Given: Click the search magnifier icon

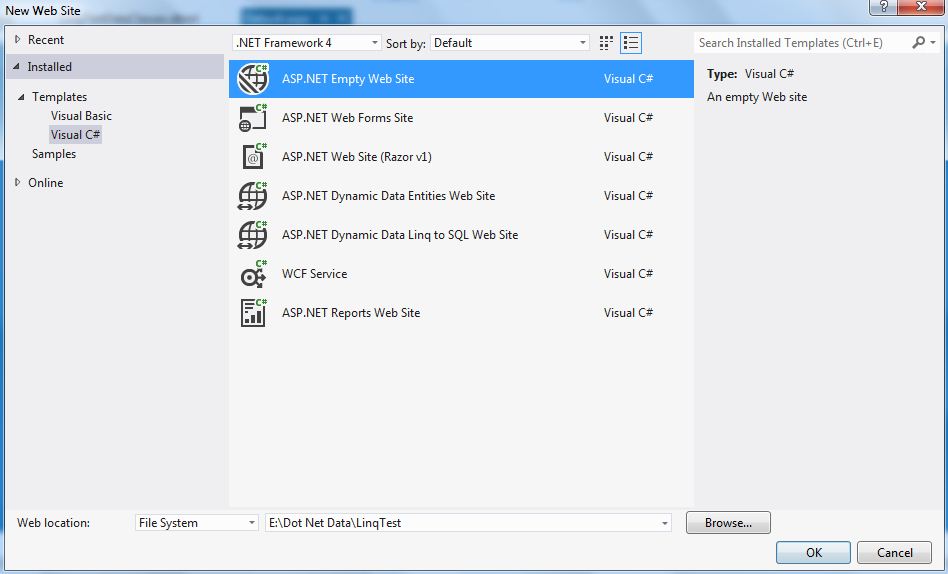Looking at the screenshot, I should coord(918,42).
